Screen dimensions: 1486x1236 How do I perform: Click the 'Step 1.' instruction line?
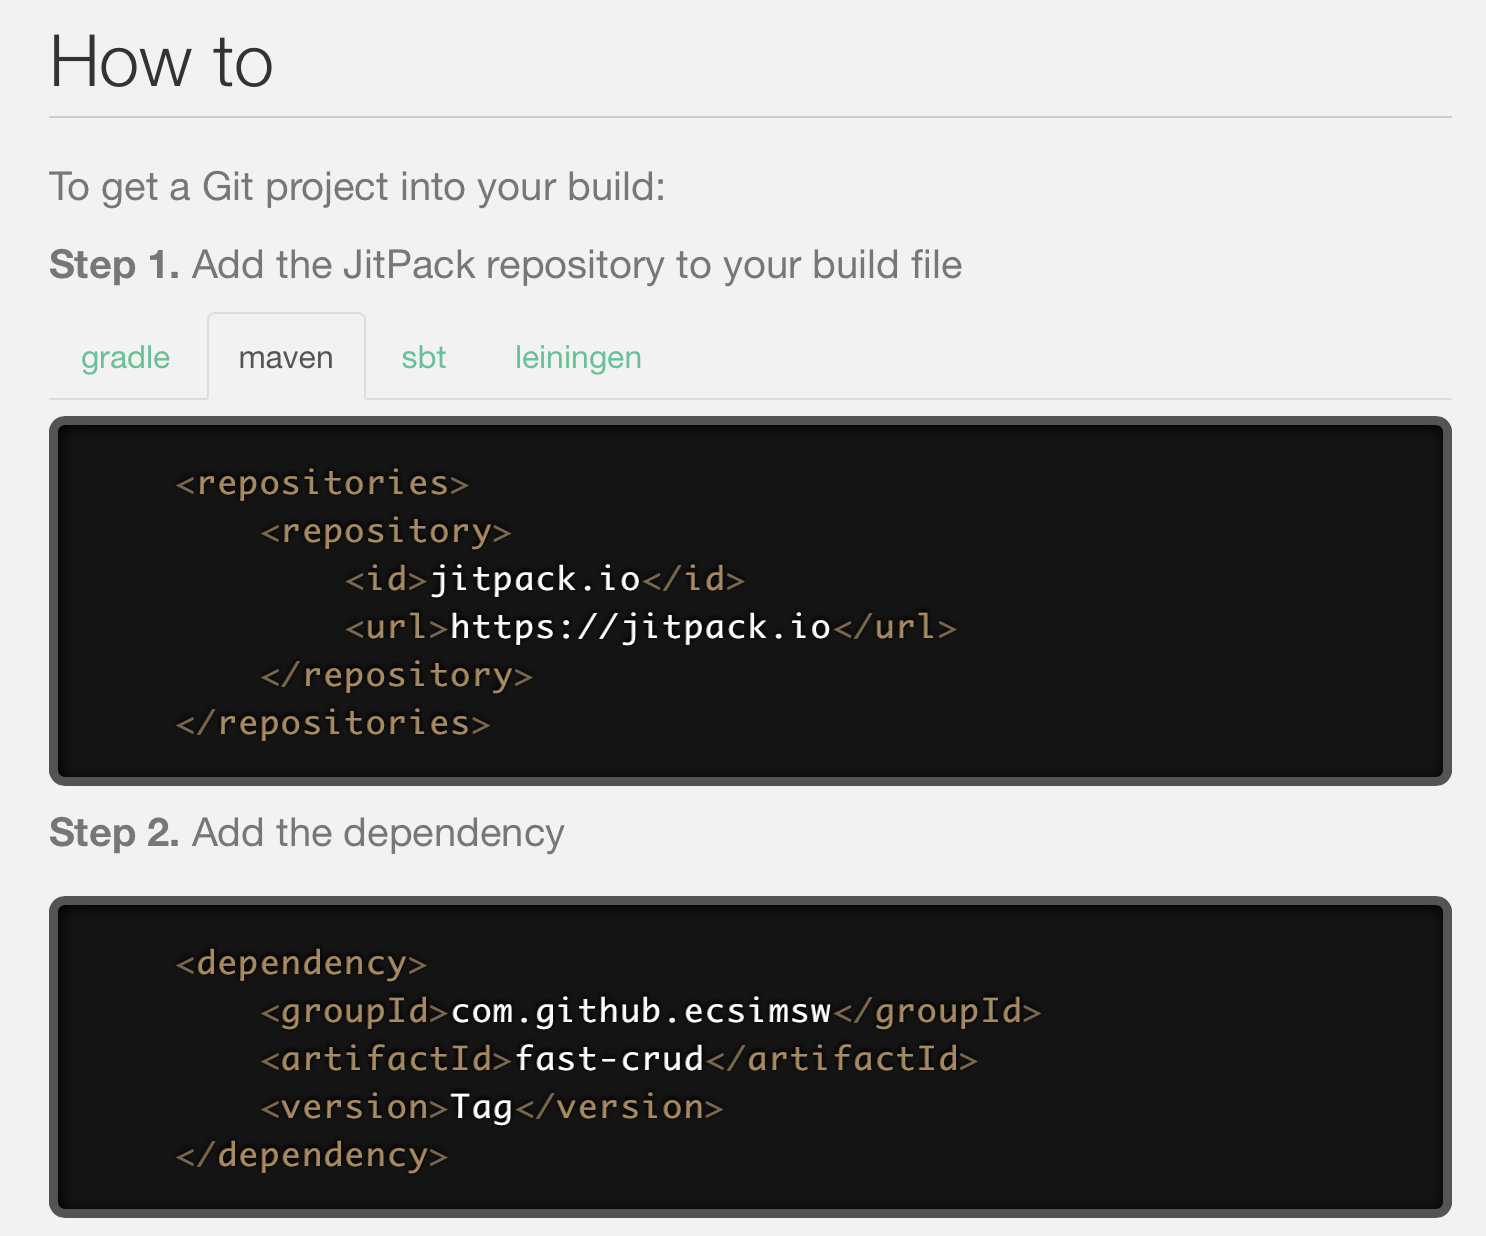[x=506, y=265]
